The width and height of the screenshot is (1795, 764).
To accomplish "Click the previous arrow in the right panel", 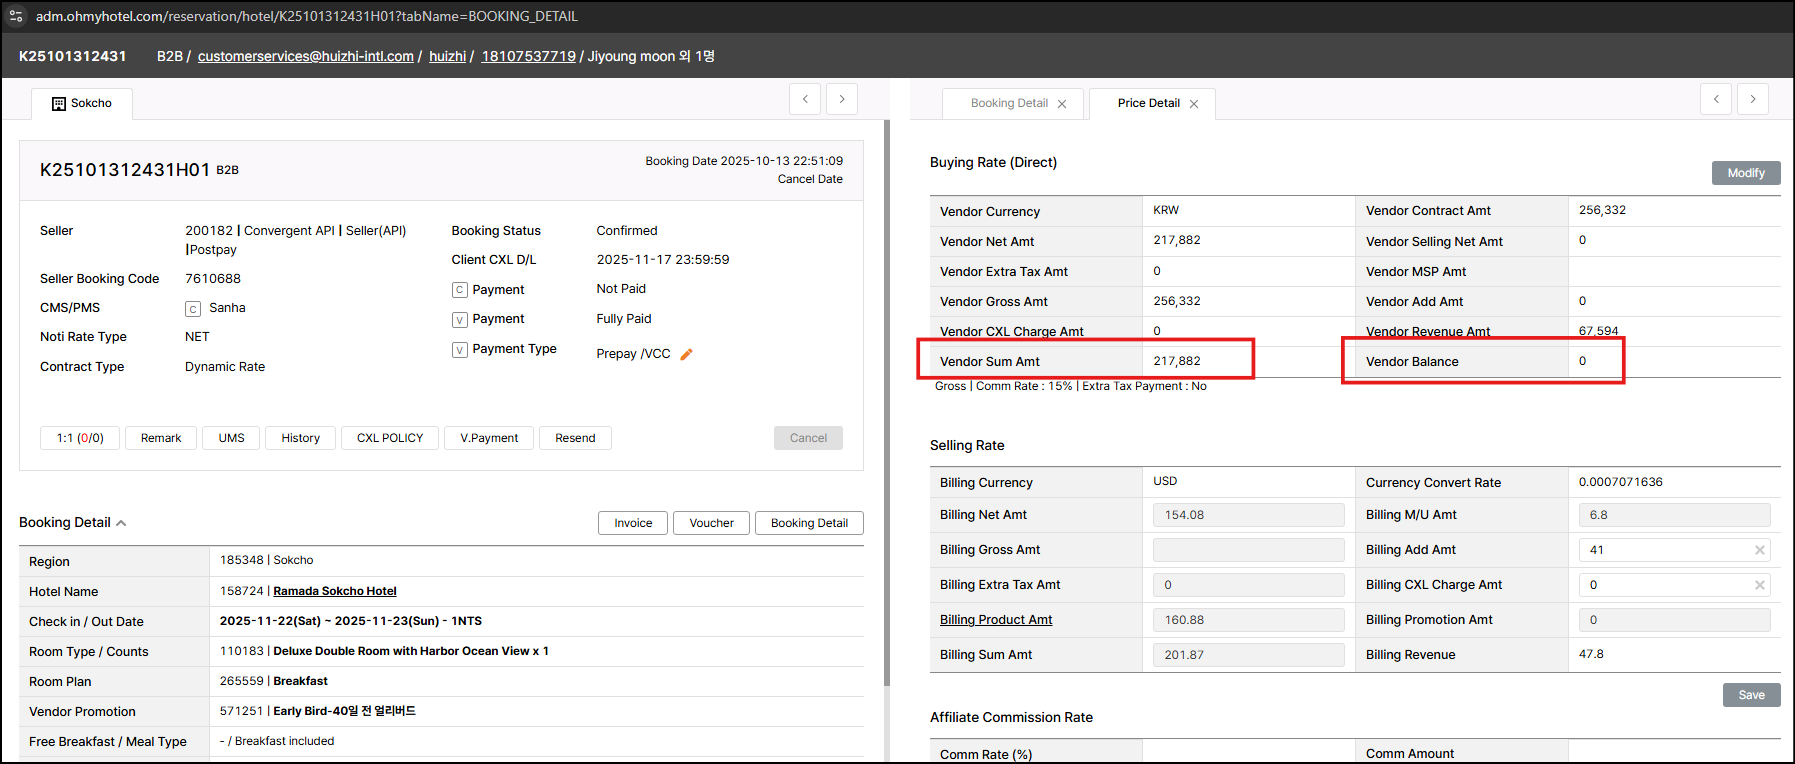I will click(1716, 99).
